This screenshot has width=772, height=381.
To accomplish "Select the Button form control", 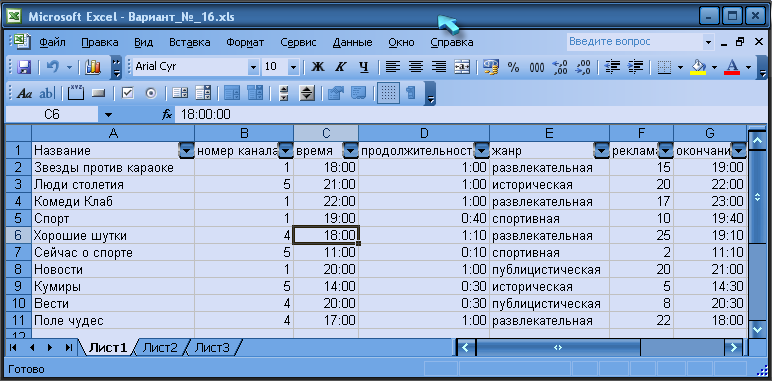I will tap(99, 93).
